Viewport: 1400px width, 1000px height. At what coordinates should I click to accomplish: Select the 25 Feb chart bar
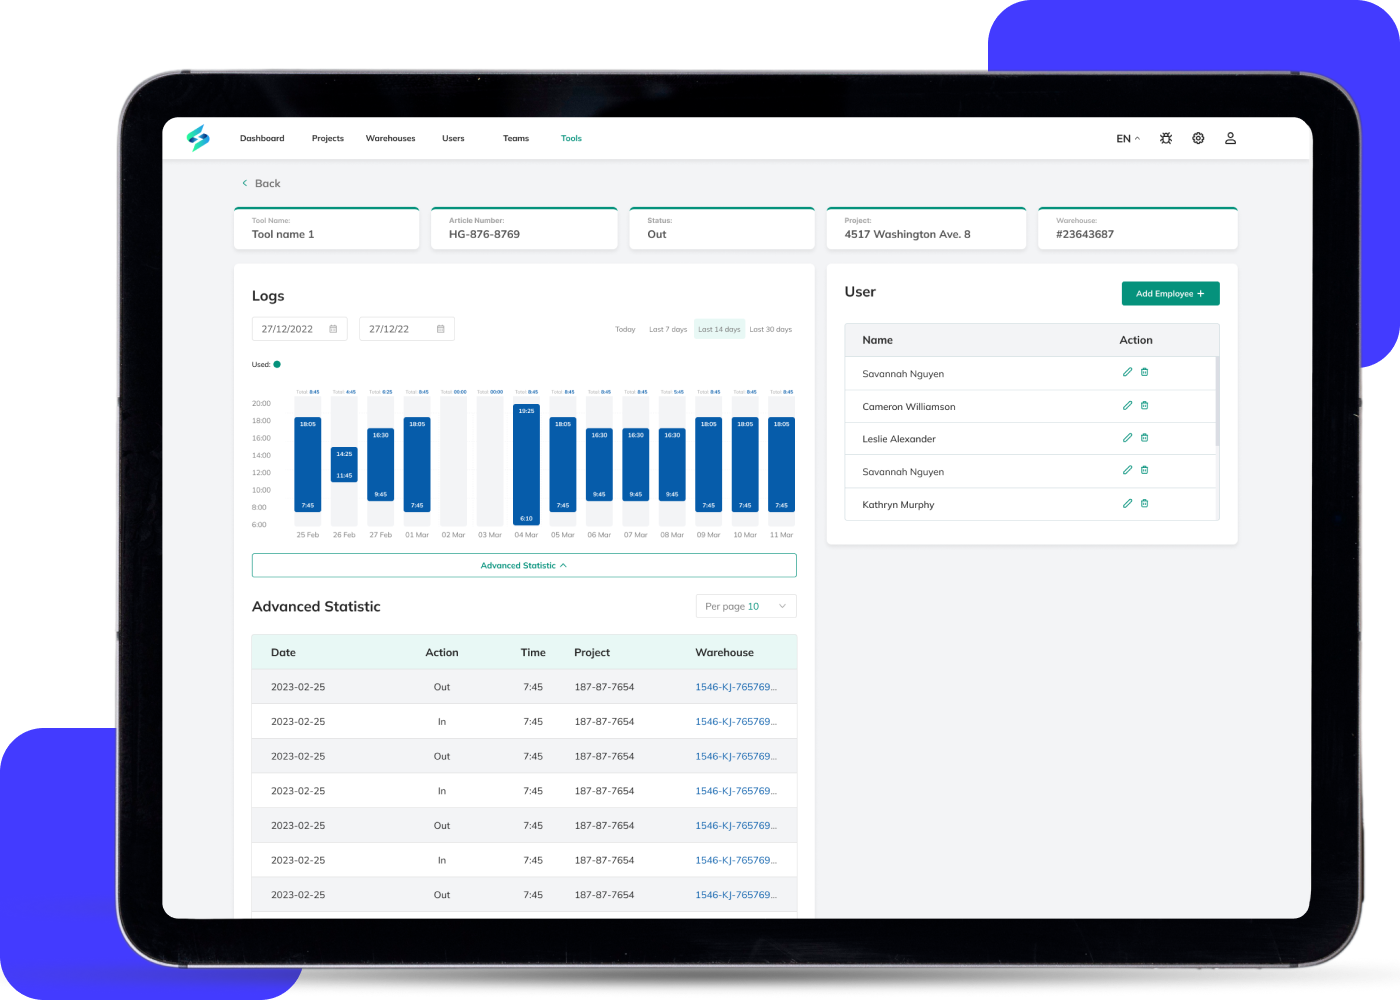(308, 465)
